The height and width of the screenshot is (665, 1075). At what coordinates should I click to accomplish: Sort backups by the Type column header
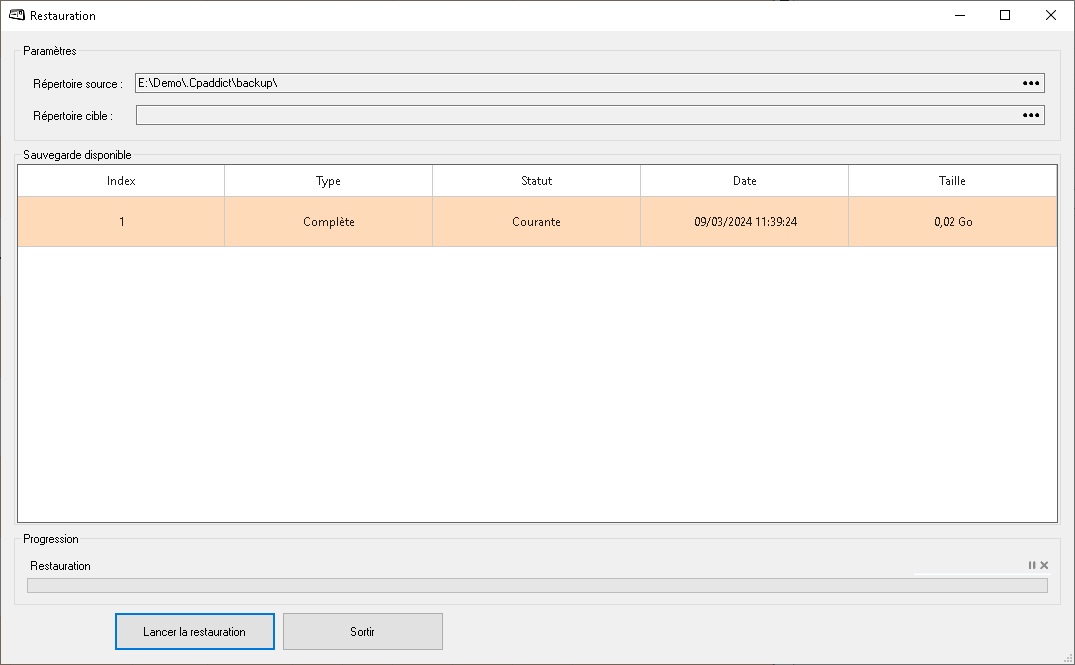click(328, 181)
